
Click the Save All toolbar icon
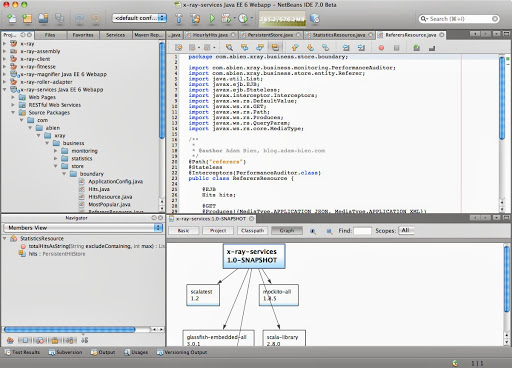(x=59, y=18)
